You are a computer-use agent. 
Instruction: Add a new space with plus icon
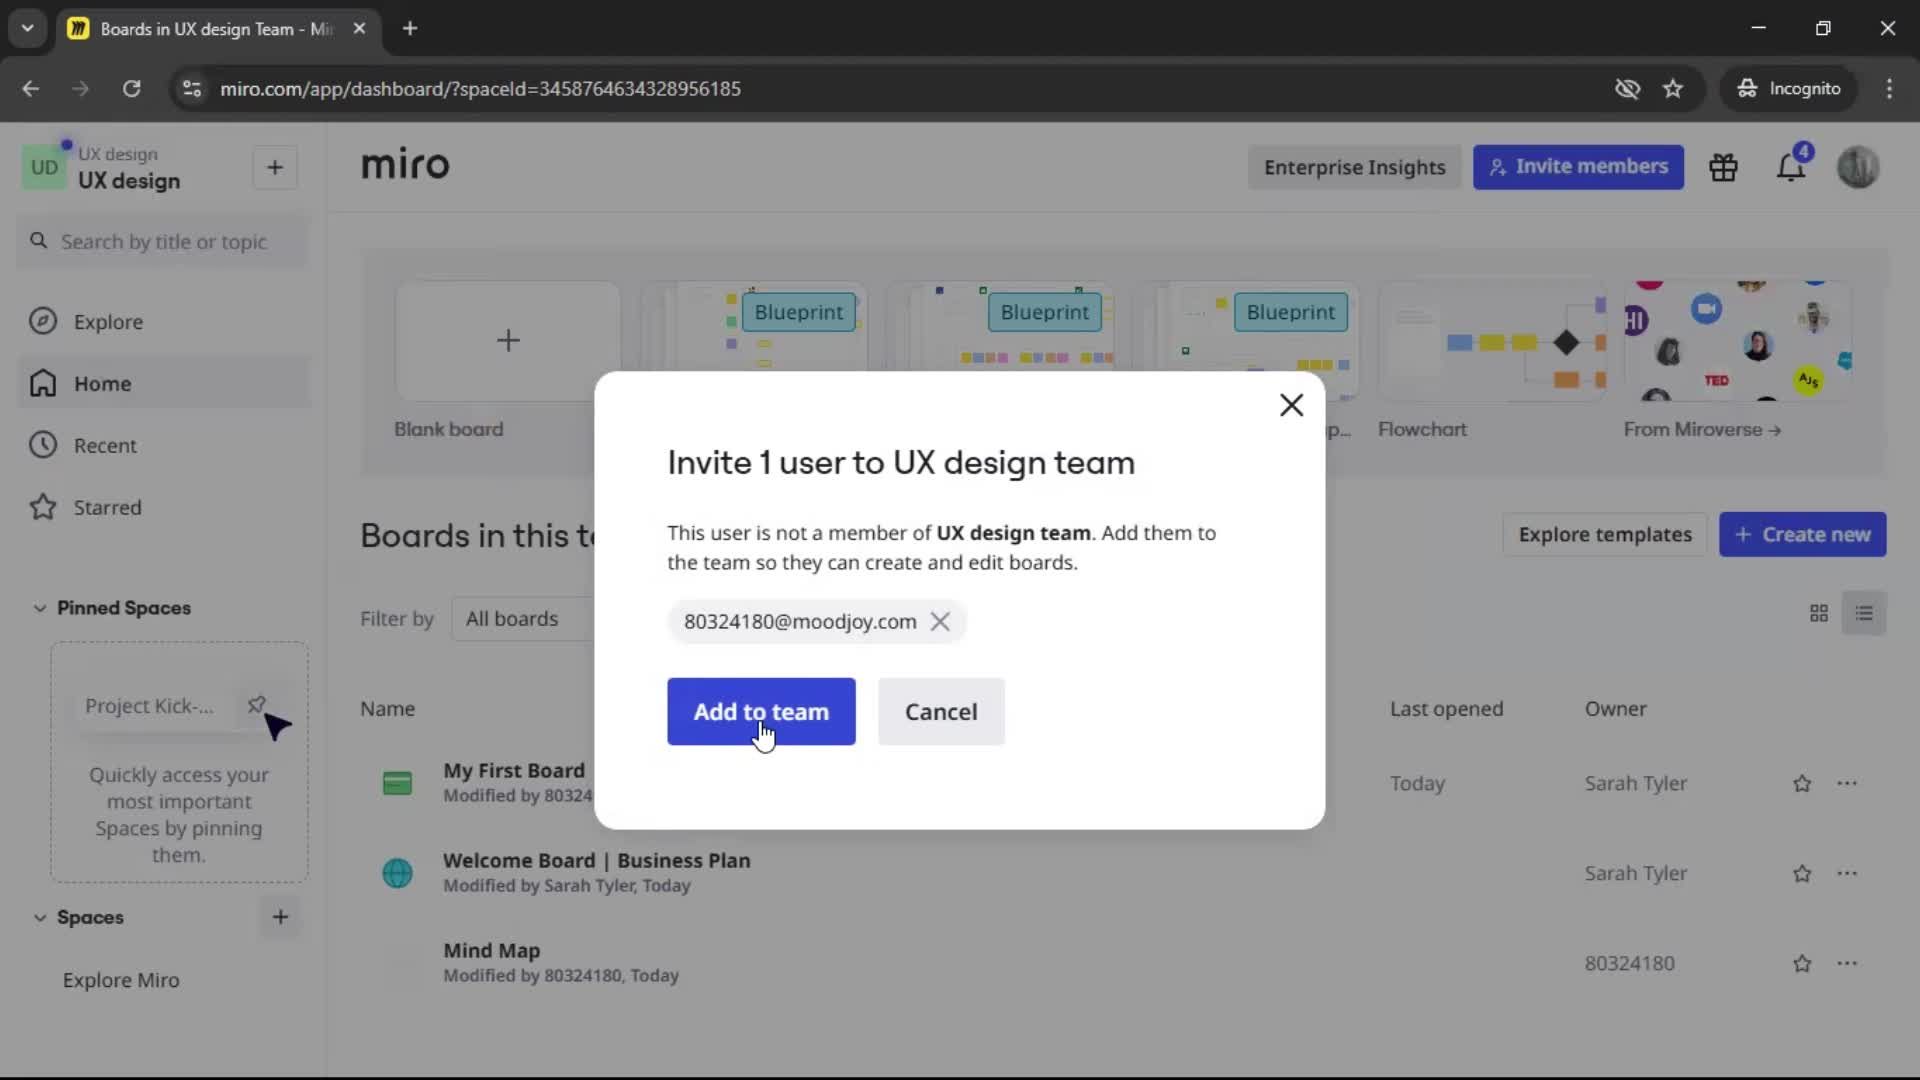pos(280,916)
